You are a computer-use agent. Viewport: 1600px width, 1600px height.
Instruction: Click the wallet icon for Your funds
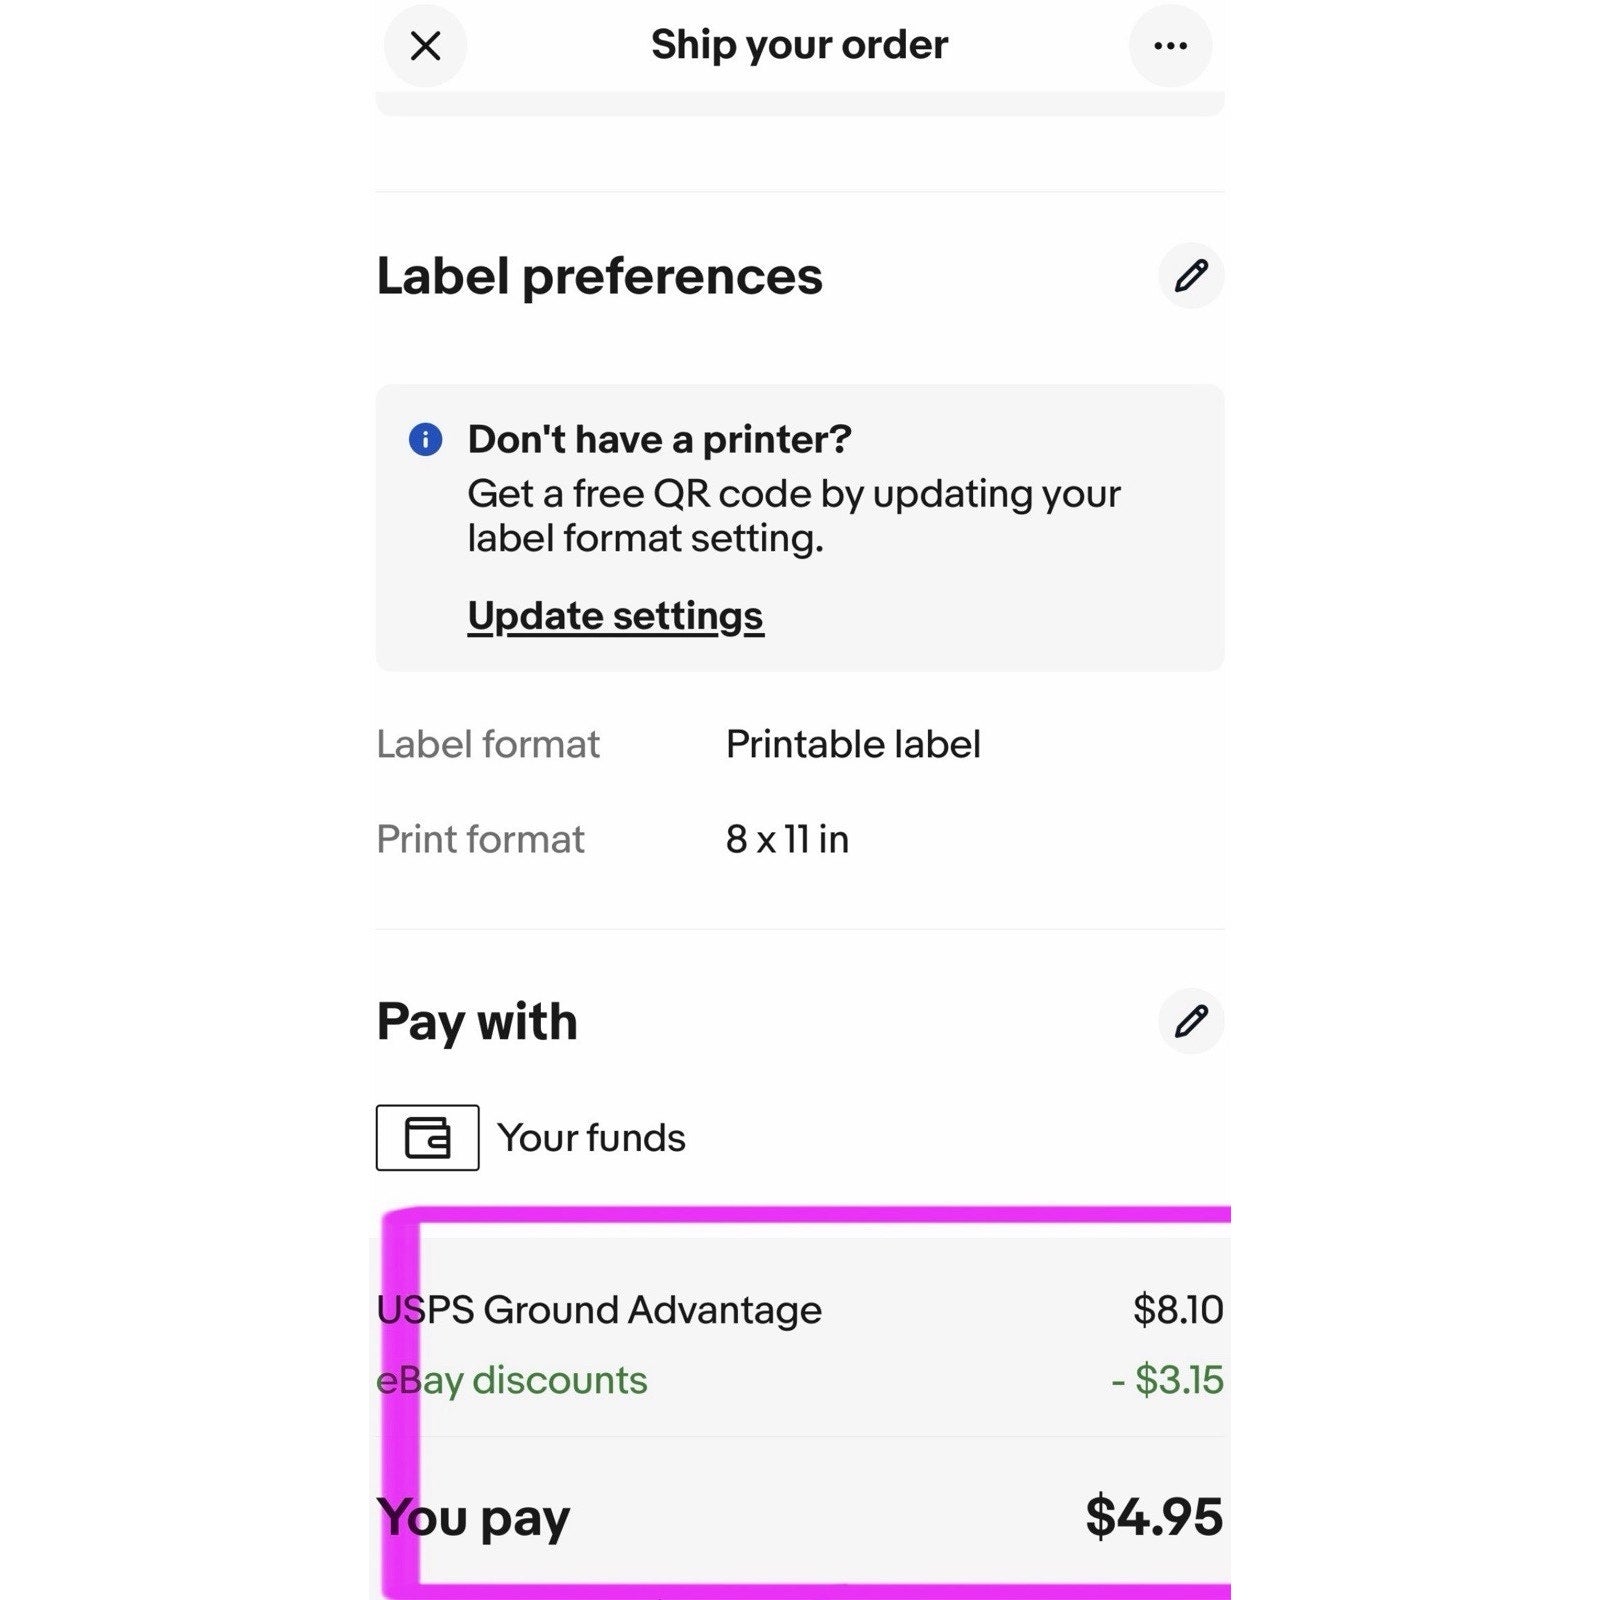(x=427, y=1137)
